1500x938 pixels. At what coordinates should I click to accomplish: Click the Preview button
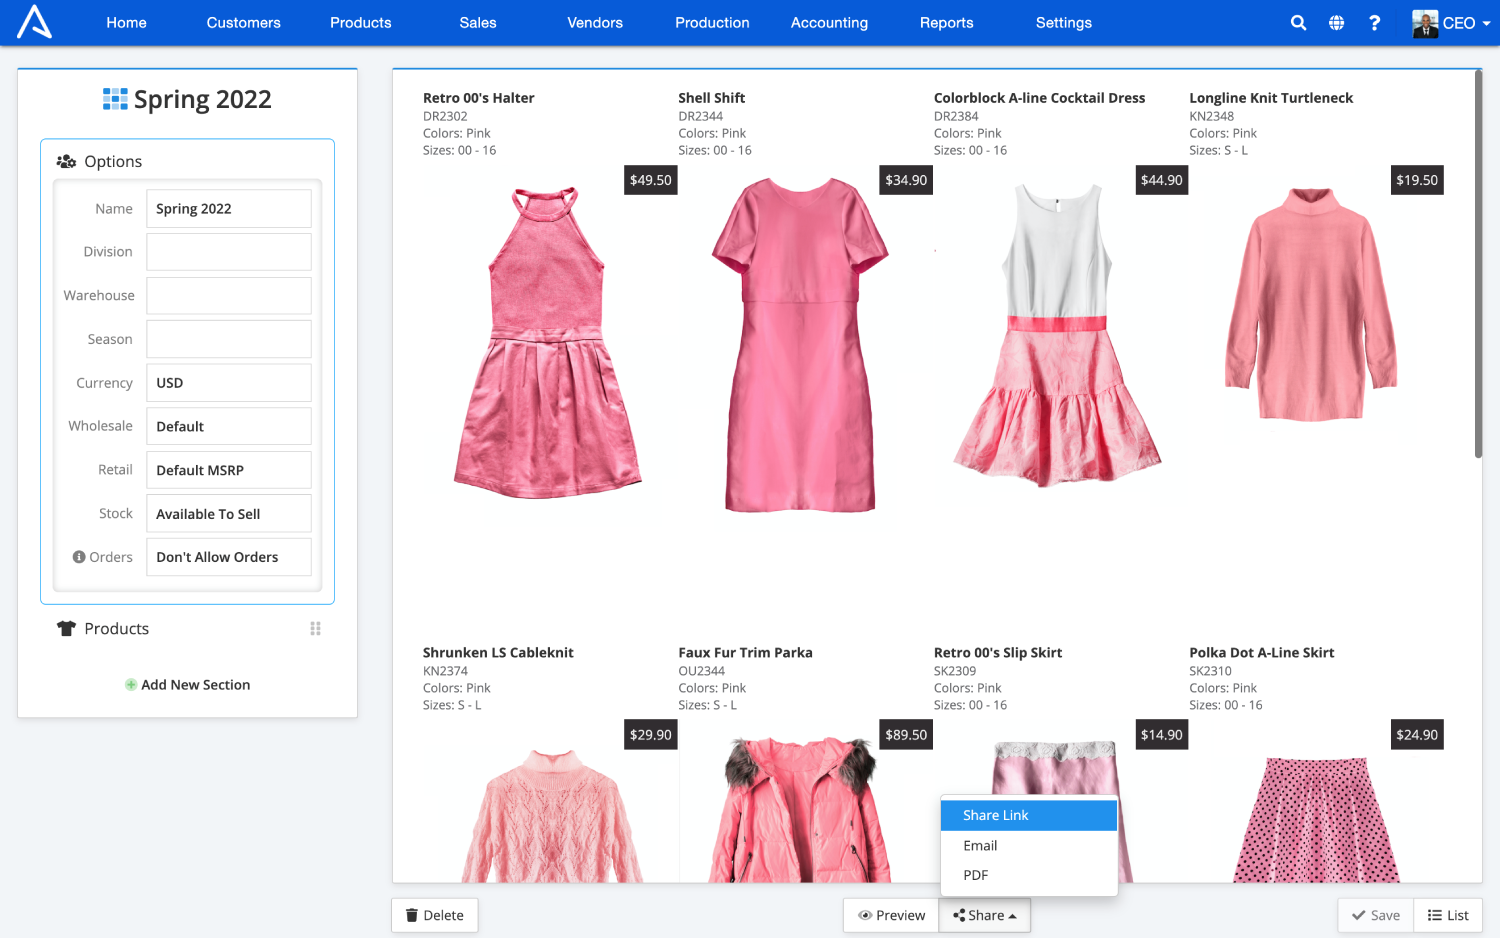coord(892,915)
